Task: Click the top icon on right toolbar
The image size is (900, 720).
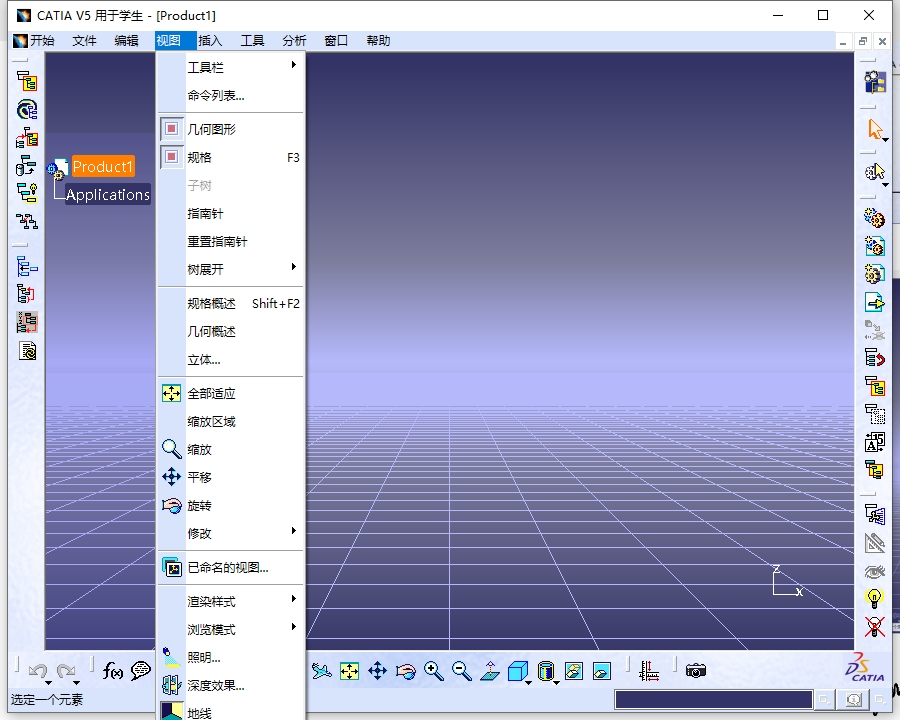Action: [x=875, y=82]
